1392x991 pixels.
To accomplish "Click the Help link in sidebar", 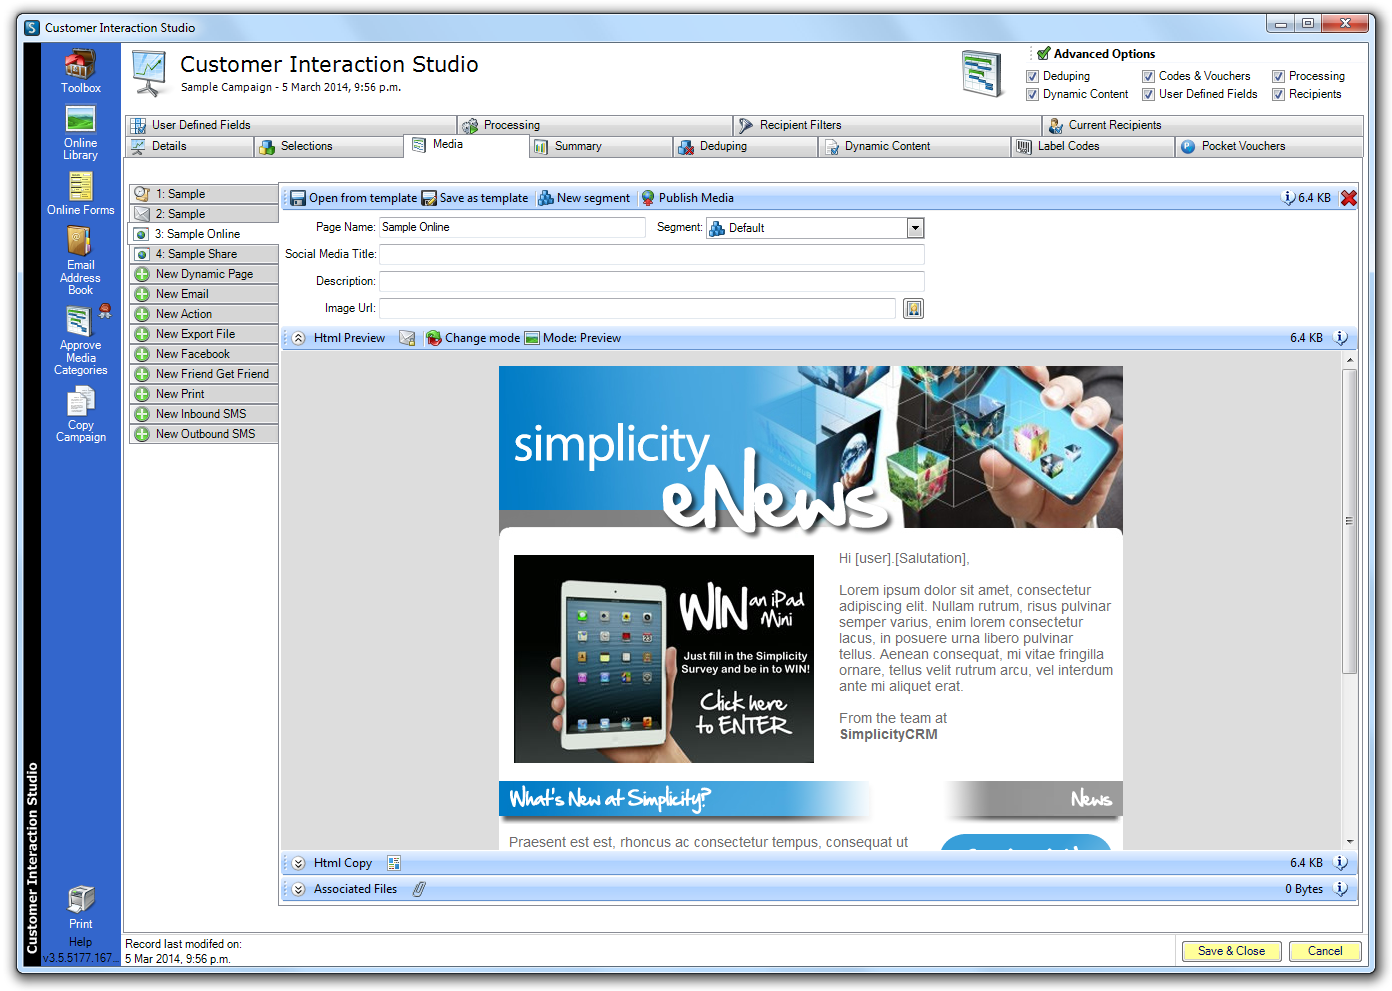I will pyautogui.click(x=81, y=942).
